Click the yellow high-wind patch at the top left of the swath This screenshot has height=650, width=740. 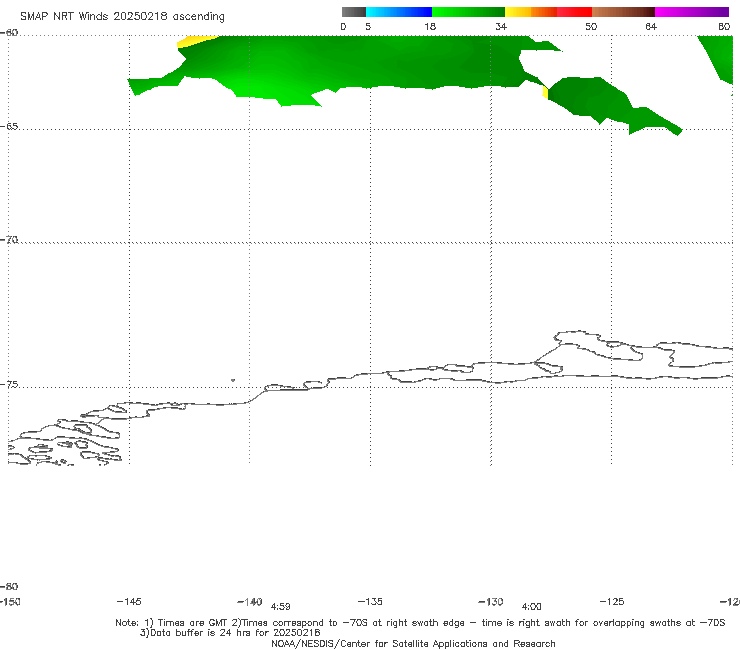tap(193, 41)
